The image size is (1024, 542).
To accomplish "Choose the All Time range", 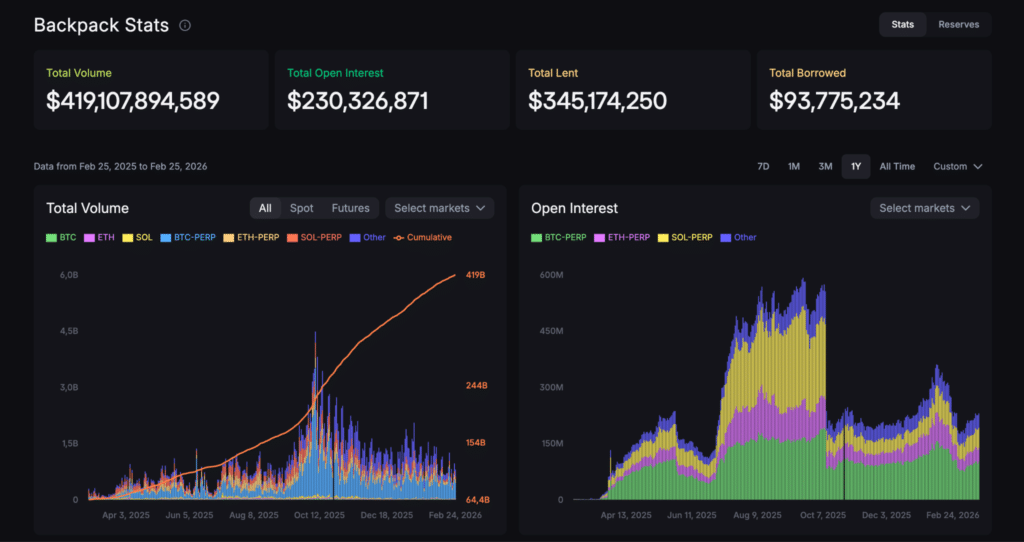I will (897, 167).
